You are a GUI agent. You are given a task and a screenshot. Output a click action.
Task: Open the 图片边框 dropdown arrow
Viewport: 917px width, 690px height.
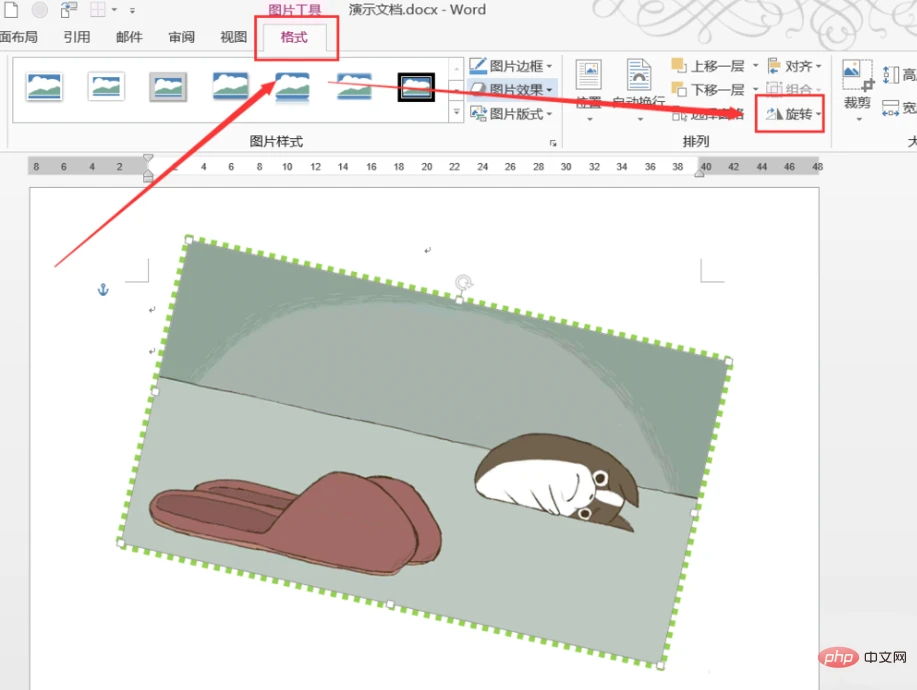tap(549, 66)
